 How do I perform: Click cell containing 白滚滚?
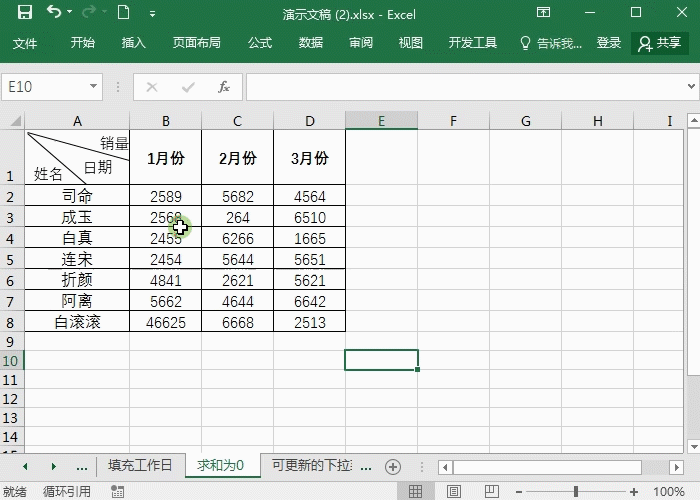click(77, 322)
